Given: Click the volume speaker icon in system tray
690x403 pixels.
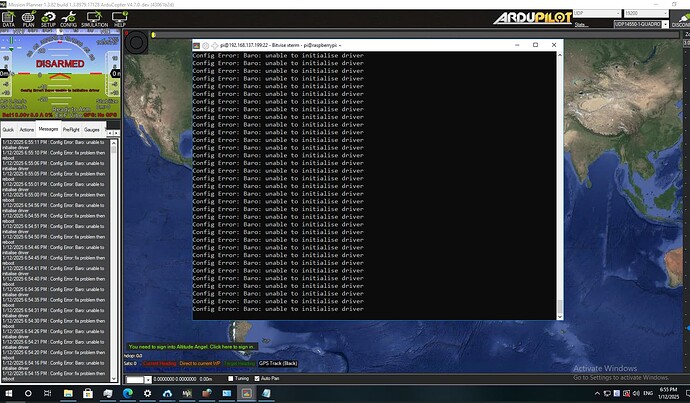Looking at the screenshot, I should [x=636, y=393].
